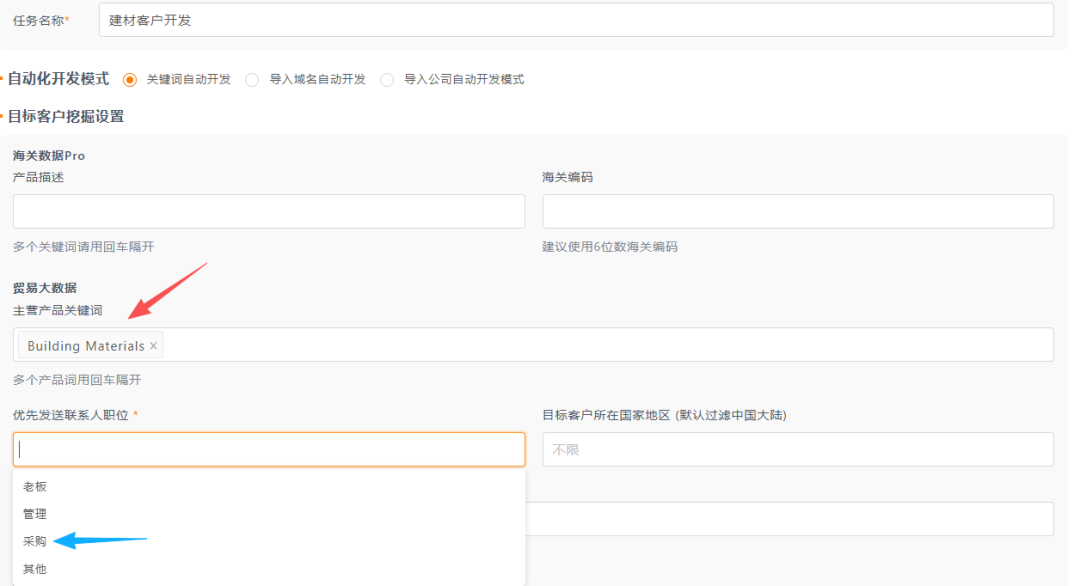Viewport: 1080px width, 586px height.
Task: Open the 目标客户所在国家地区 dropdown showing 不限
Action: pos(798,450)
